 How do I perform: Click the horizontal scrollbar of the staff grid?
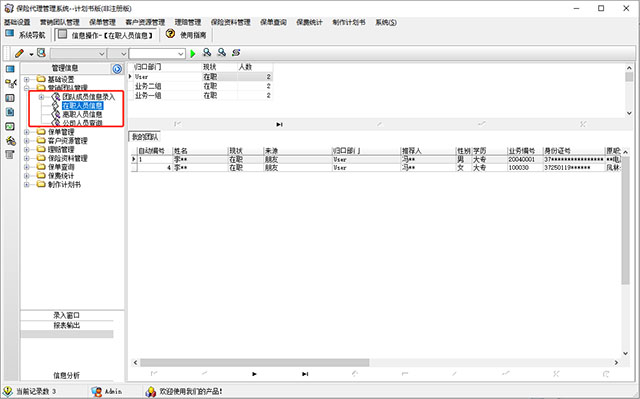tap(376, 362)
